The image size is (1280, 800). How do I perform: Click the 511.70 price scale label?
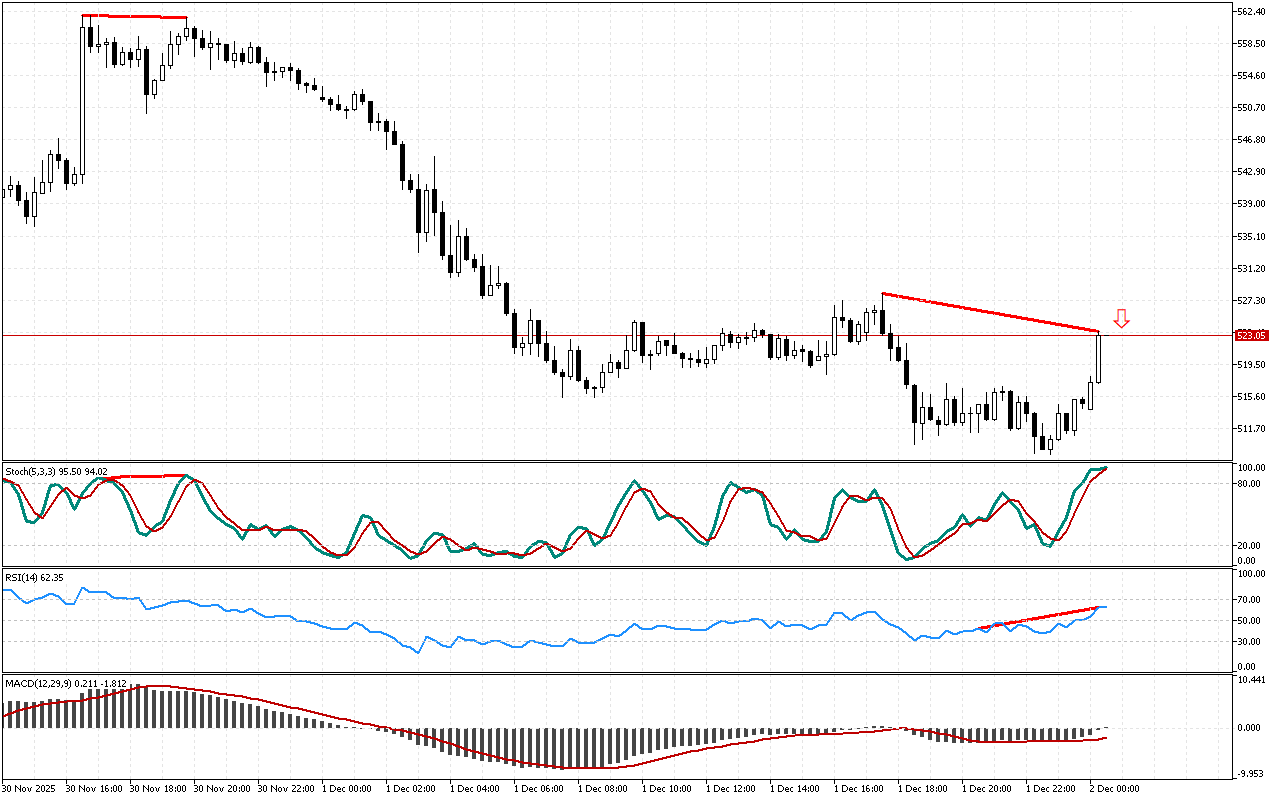tap(1252, 429)
